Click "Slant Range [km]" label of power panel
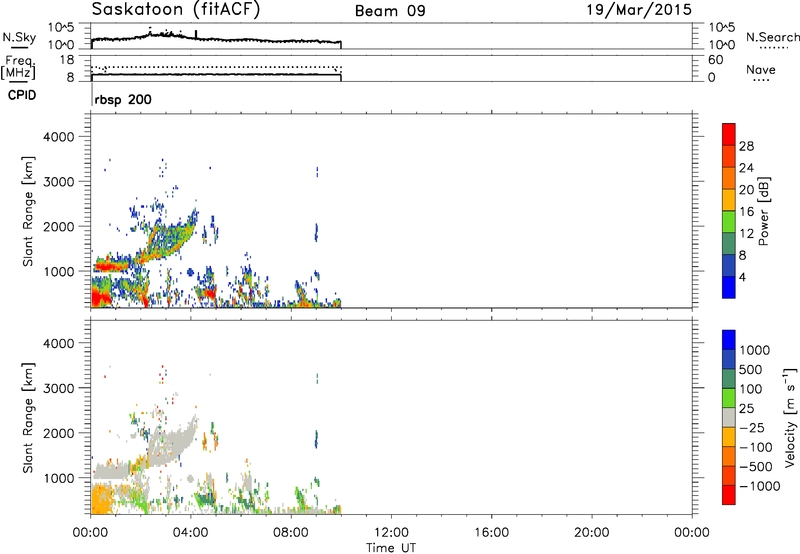Screen dimensions: 800x554 tap(28, 211)
